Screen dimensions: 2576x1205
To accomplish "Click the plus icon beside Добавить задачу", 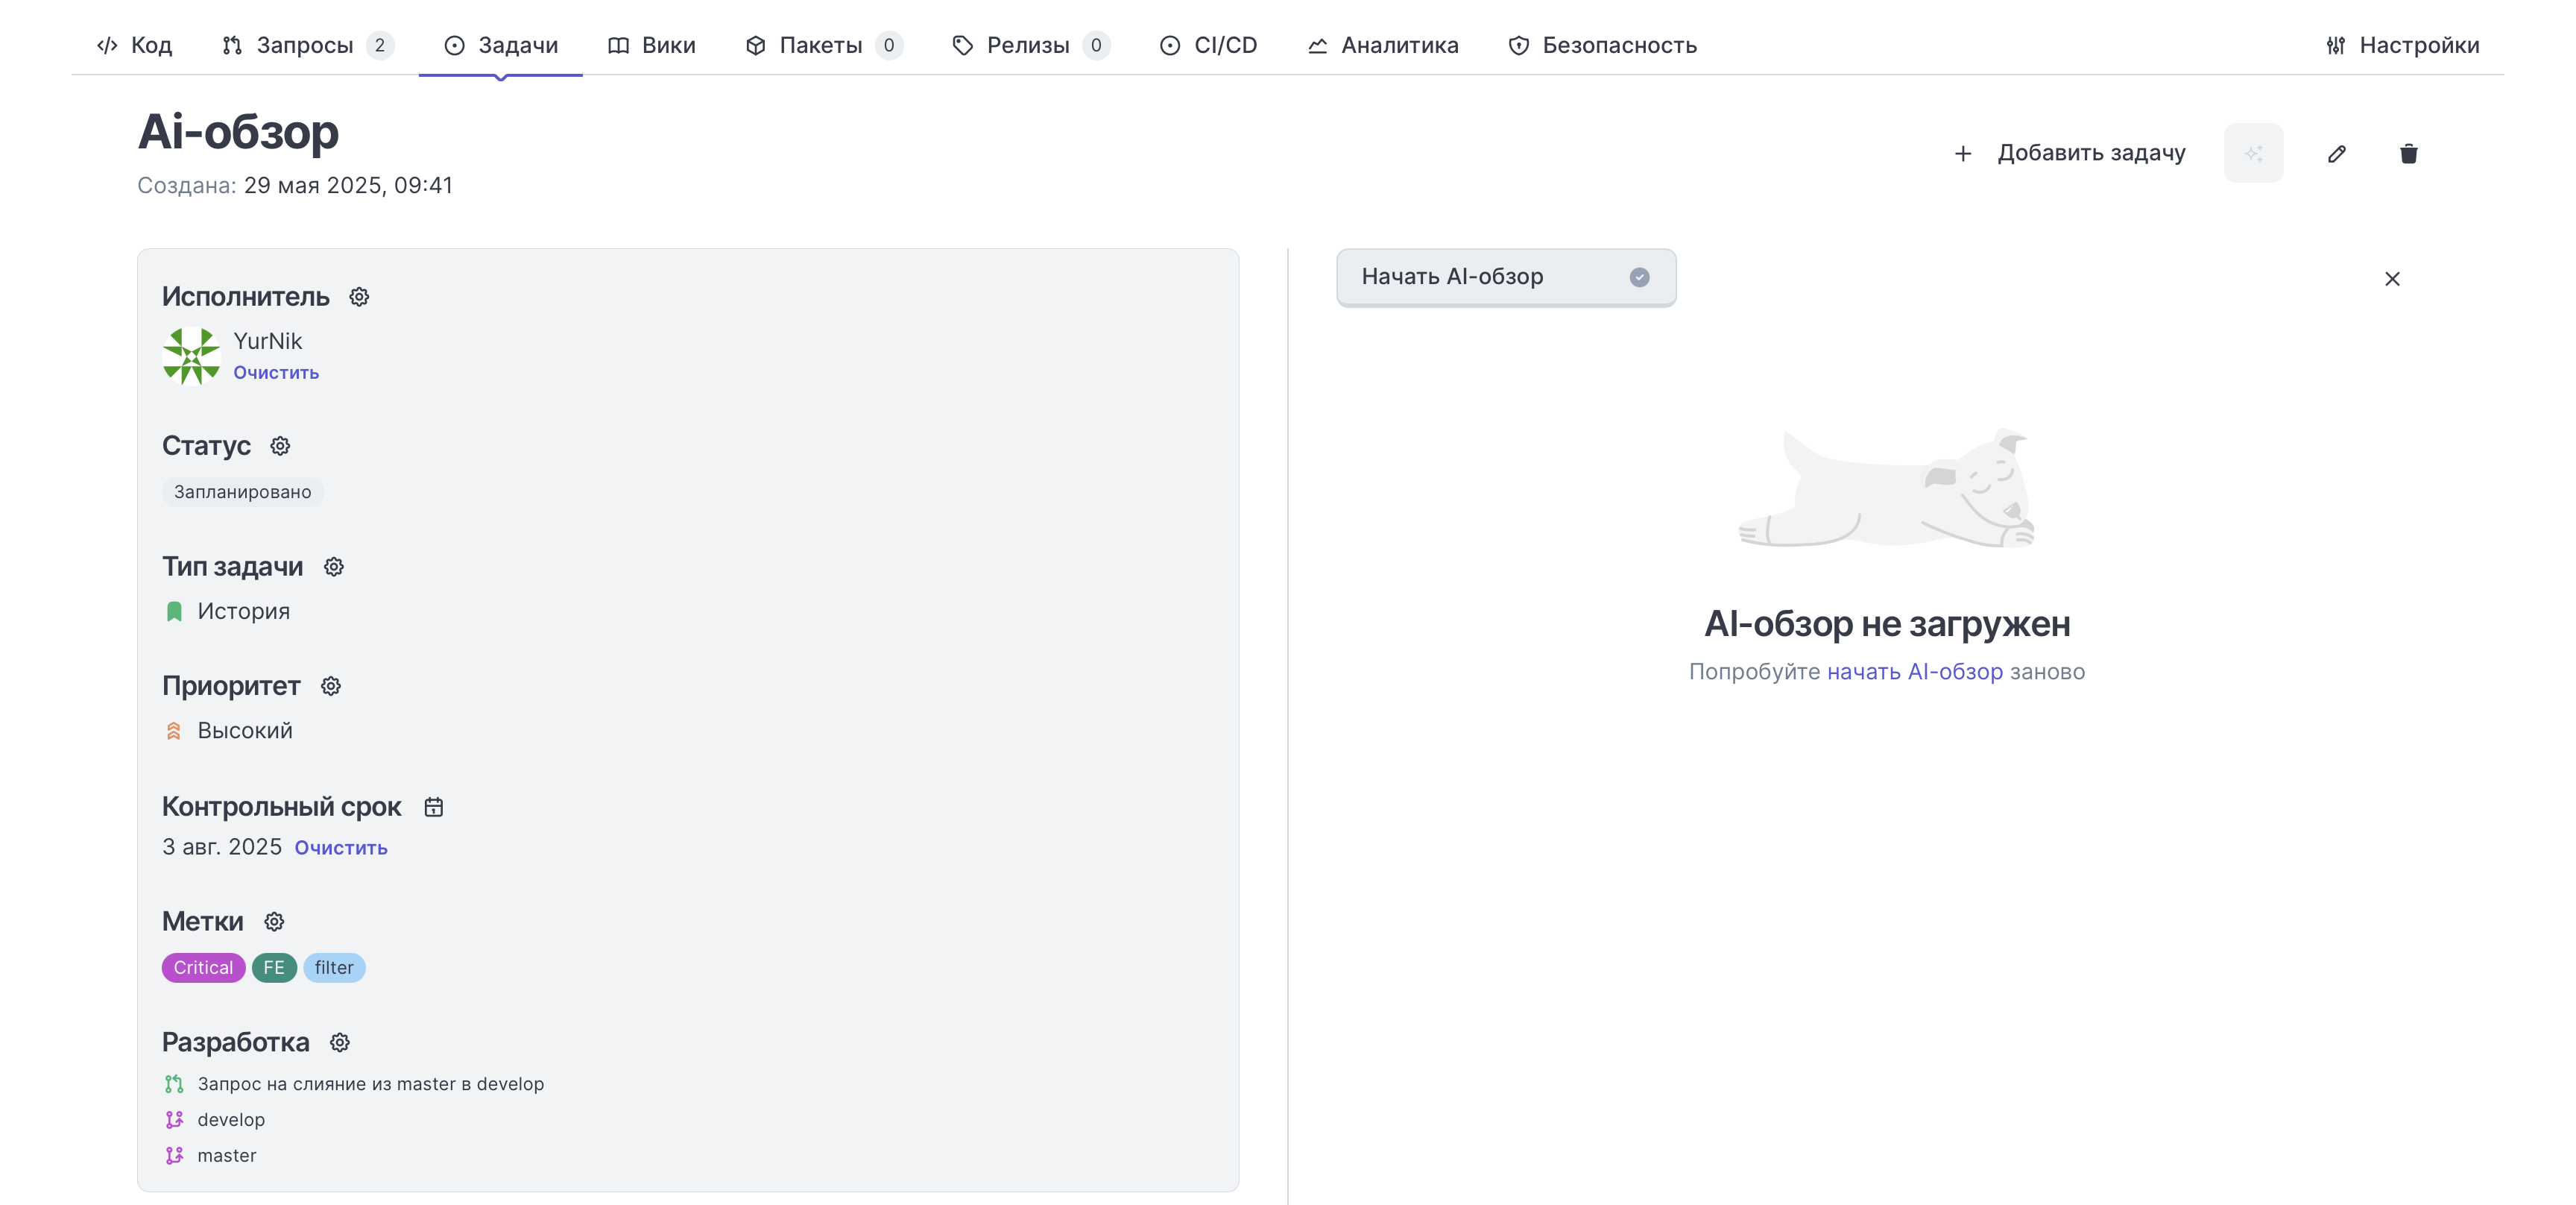I will (x=1962, y=154).
